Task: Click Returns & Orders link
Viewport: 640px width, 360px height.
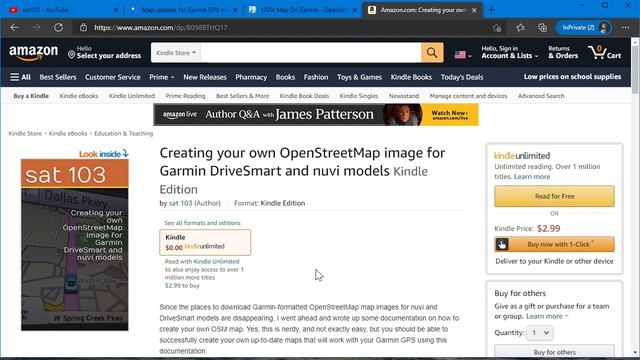Action: pyautogui.click(x=563, y=53)
